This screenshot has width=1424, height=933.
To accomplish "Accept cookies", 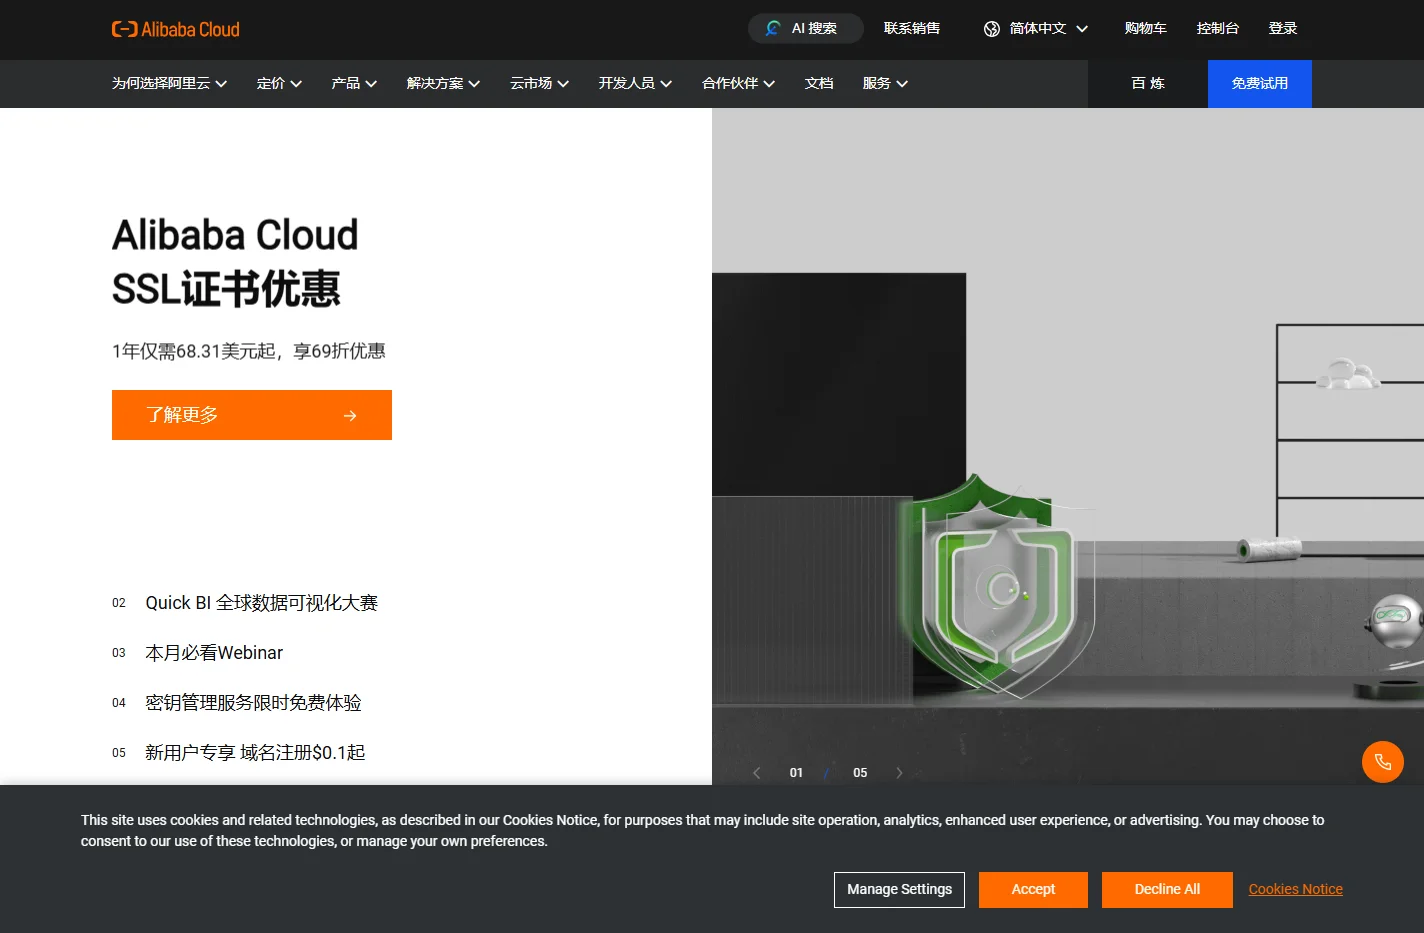I will tap(1033, 890).
